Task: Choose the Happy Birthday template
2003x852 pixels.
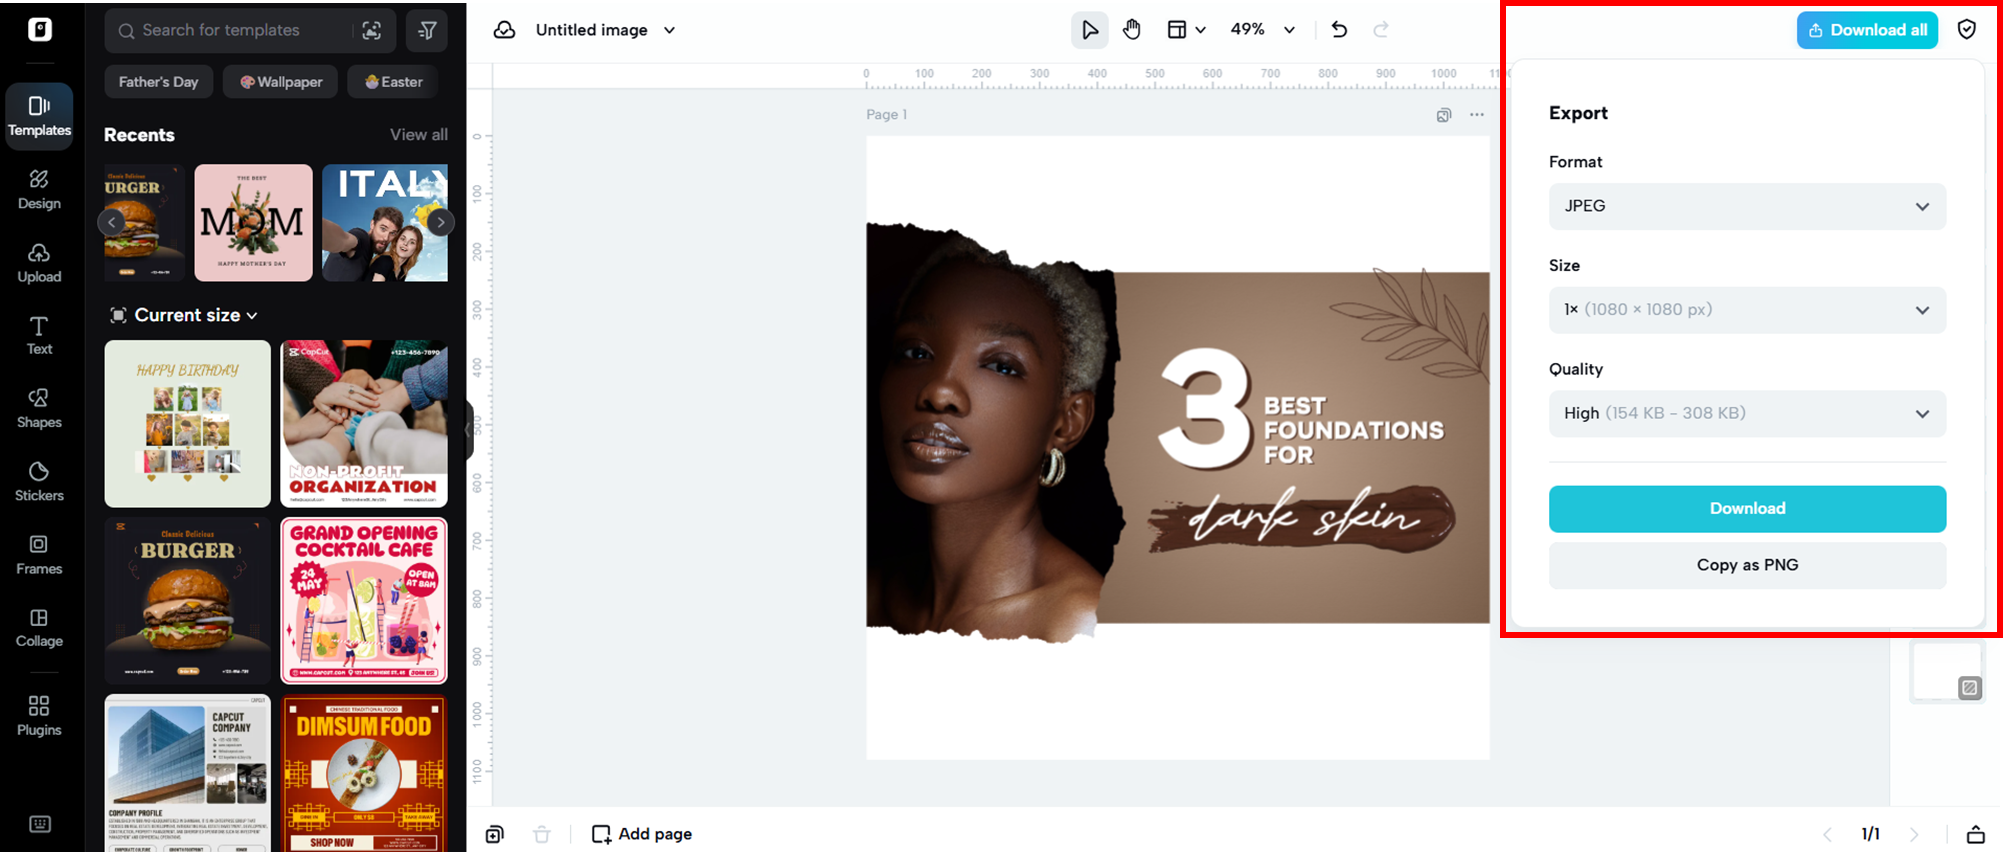Action: pyautogui.click(x=188, y=424)
